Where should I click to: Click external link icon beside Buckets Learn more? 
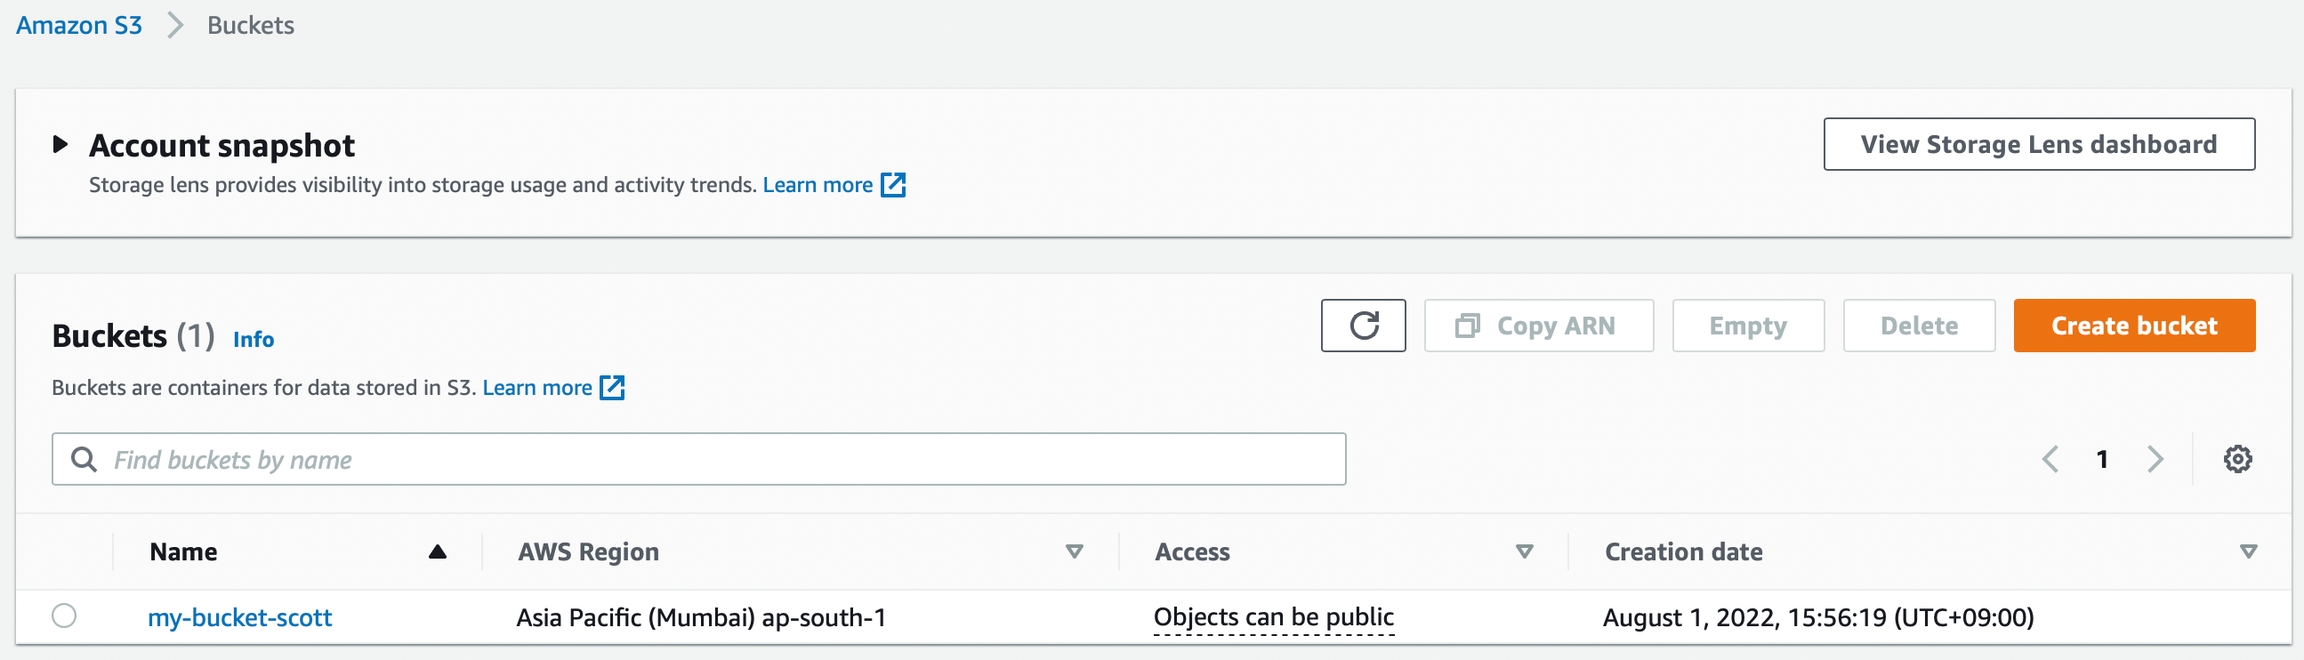coord(612,388)
